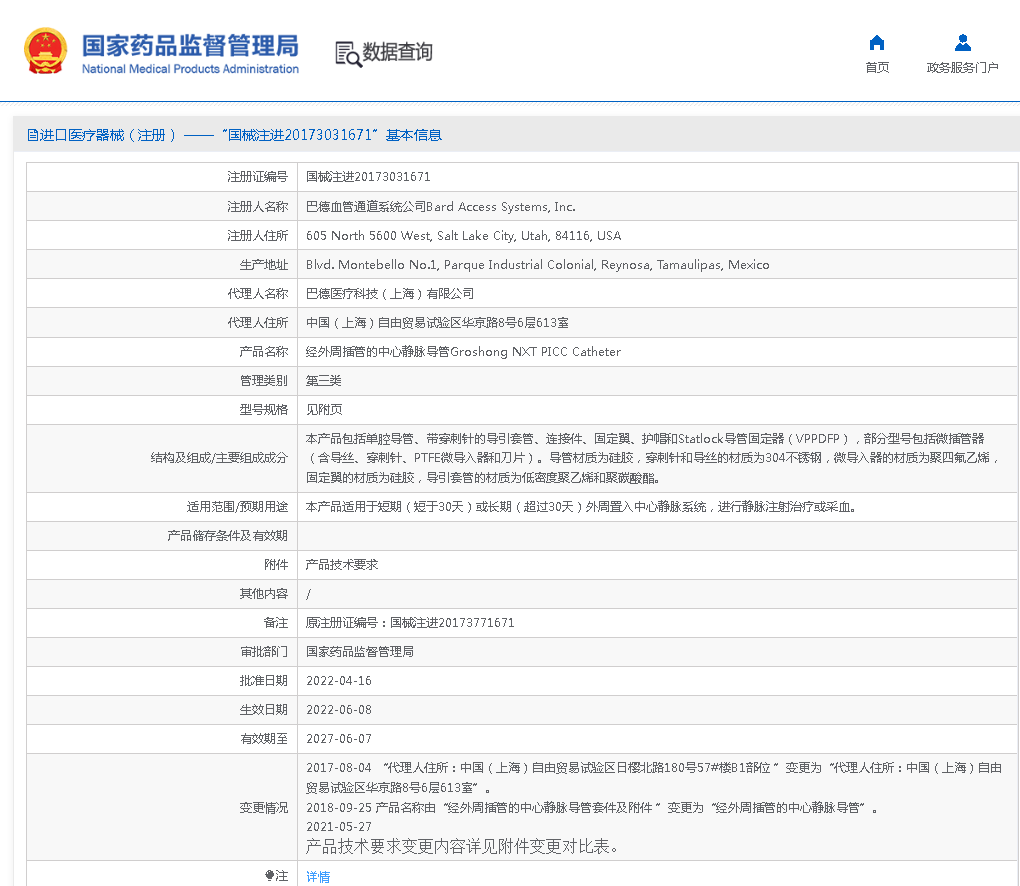The width and height of the screenshot is (1020, 886).
Task: Open the 详情 link at the bottom
Action: click(x=318, y=877)
